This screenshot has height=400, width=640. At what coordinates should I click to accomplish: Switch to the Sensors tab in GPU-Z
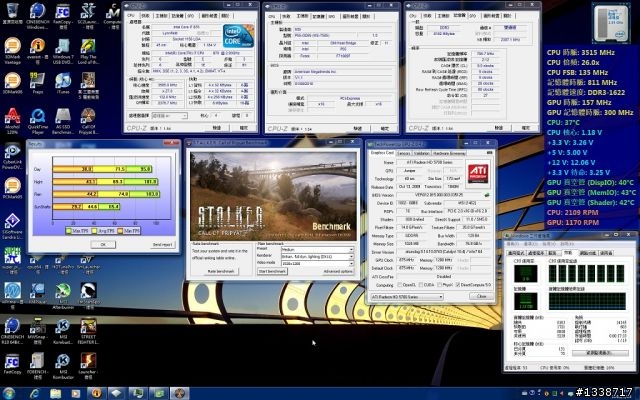pyautogui.click(x=403, y=153)
